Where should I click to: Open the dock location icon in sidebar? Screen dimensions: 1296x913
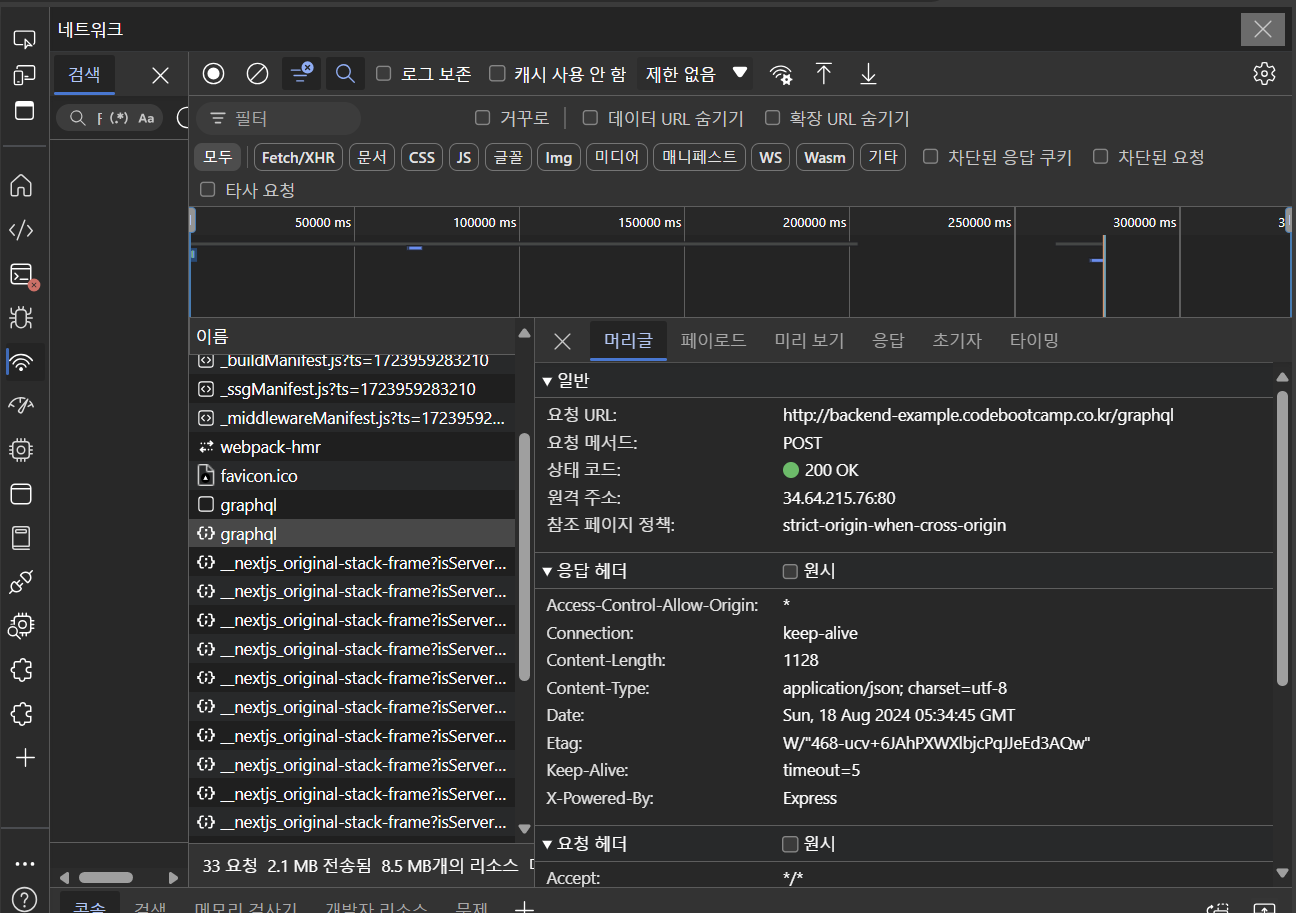pyautogui.click(x=24, y=110)
